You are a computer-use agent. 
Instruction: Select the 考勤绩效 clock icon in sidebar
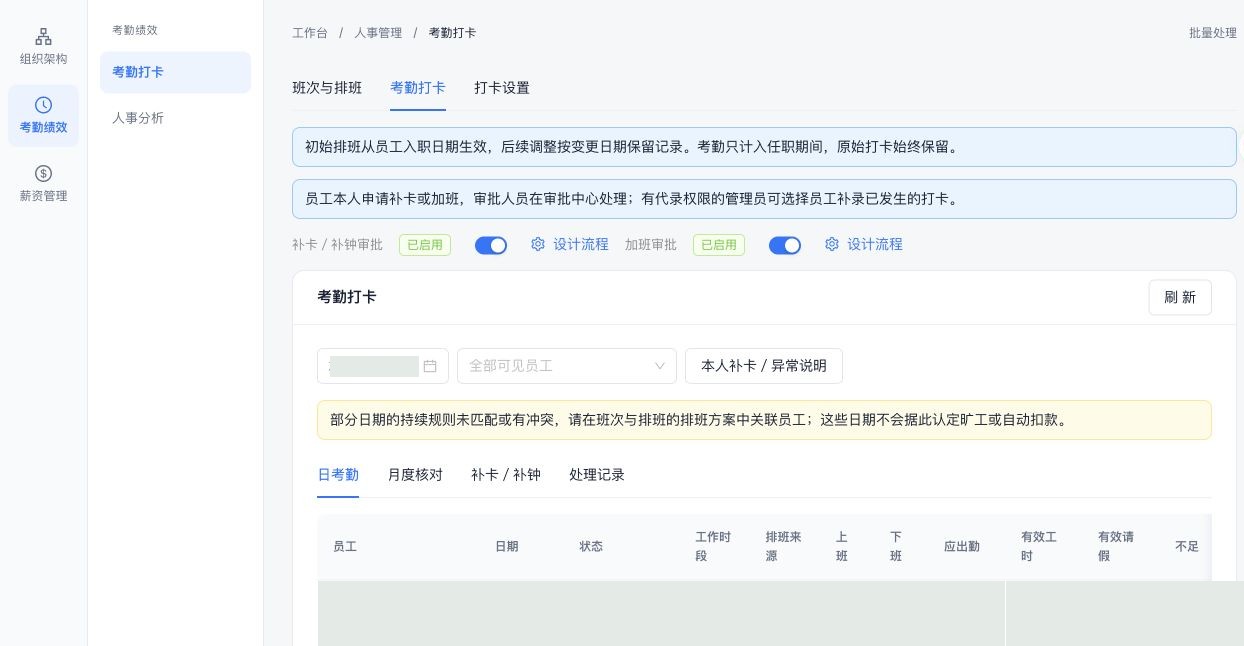pyautogui.click(x=43, y=105)
